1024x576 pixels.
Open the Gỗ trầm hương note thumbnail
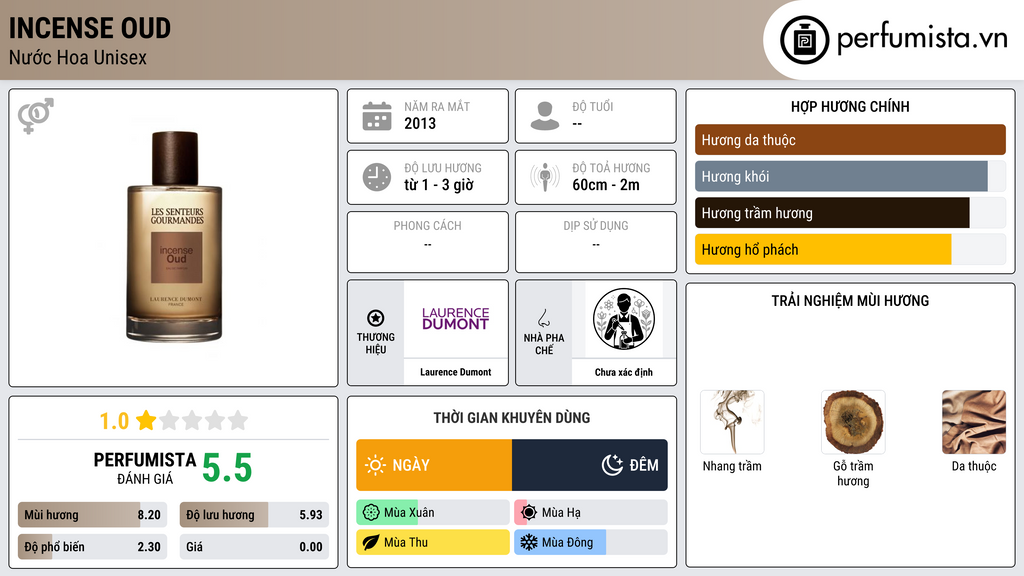[853, 422]
